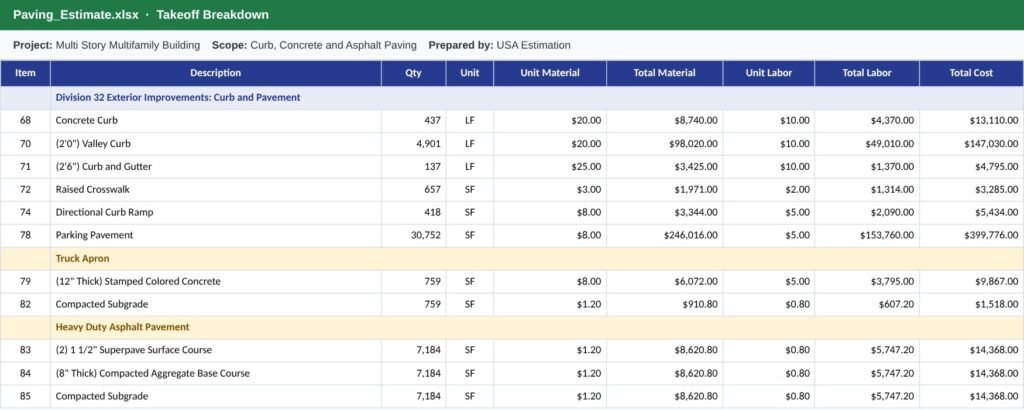Select the Unit column header
Viewport: 1024px width, 410px height.
point(470,73)
